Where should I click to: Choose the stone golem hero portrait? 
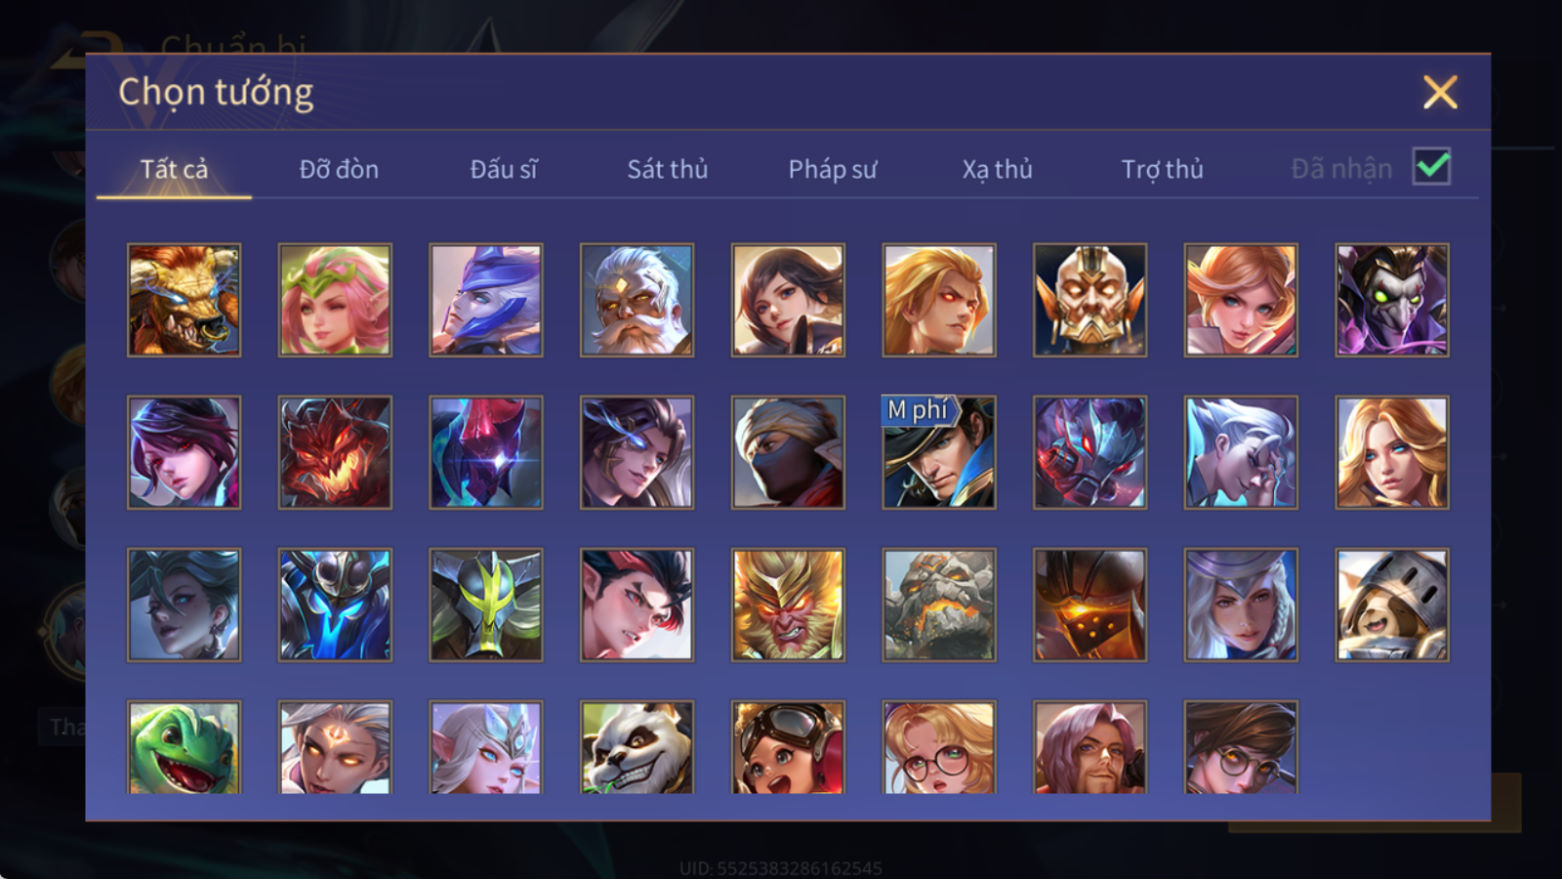(939, 604)
